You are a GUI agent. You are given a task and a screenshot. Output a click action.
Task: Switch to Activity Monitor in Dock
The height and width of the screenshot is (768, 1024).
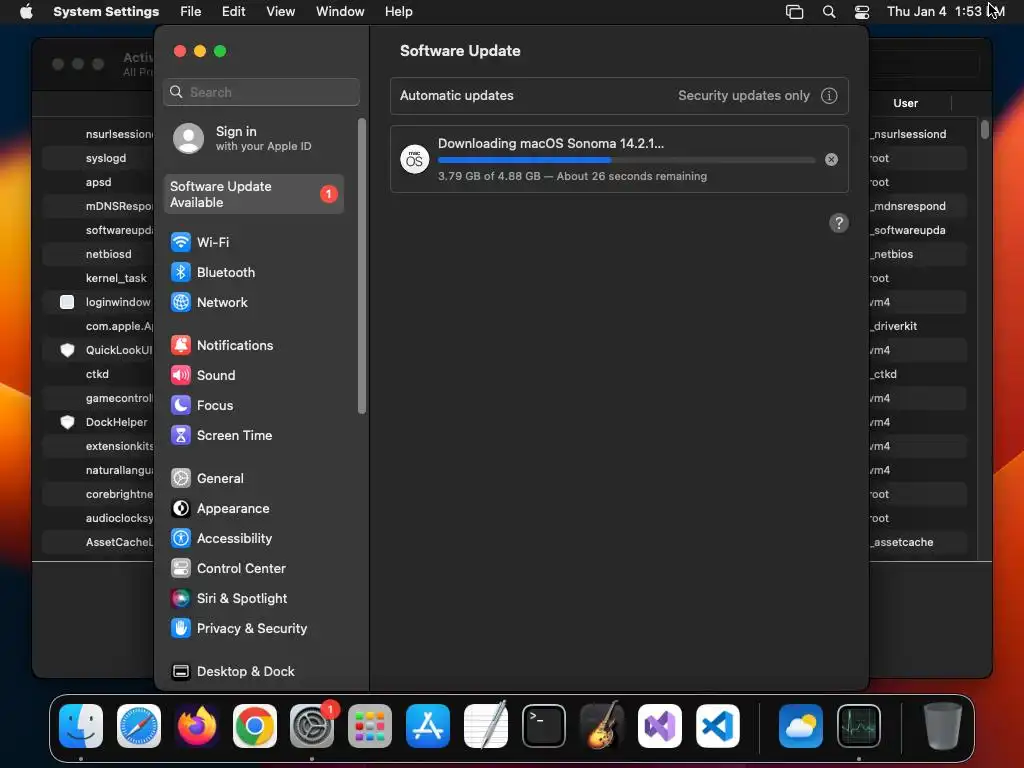pyautogui.click(x=859, y=726)
